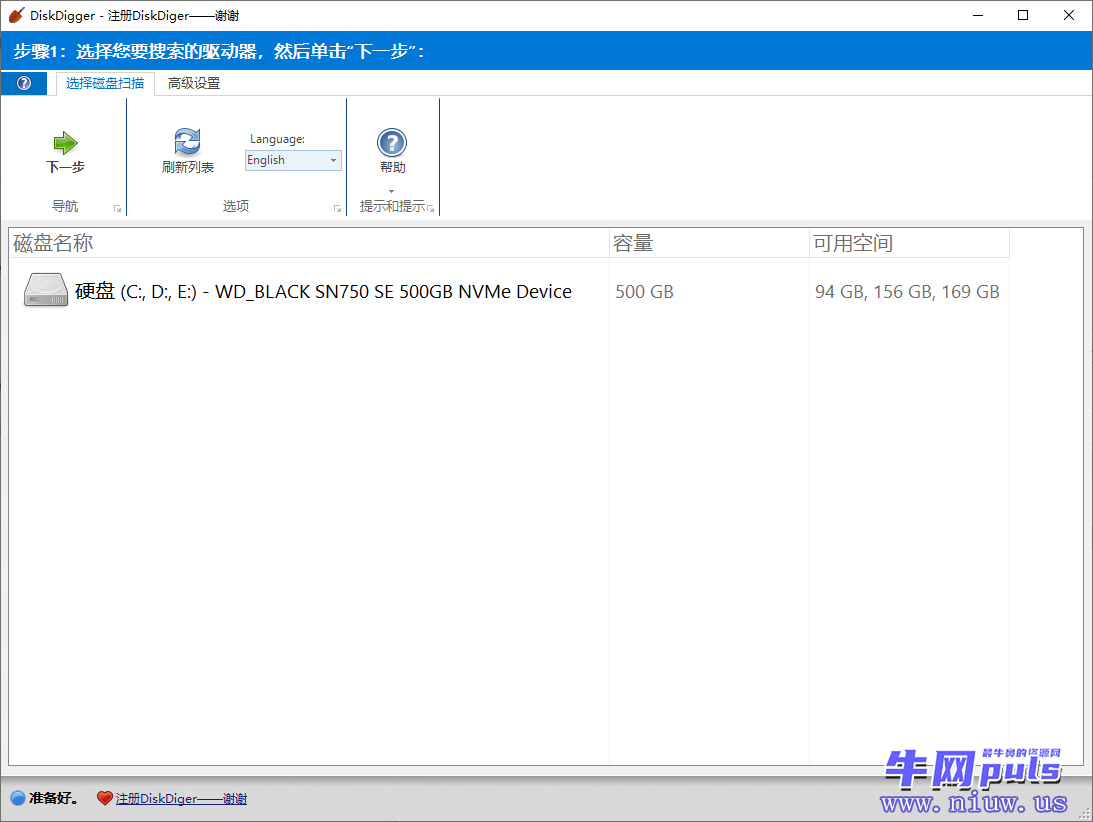The image size is (1093, 822).
Task: Switch to the 选择磁盘扫描 tab
Action: [105, 84]
